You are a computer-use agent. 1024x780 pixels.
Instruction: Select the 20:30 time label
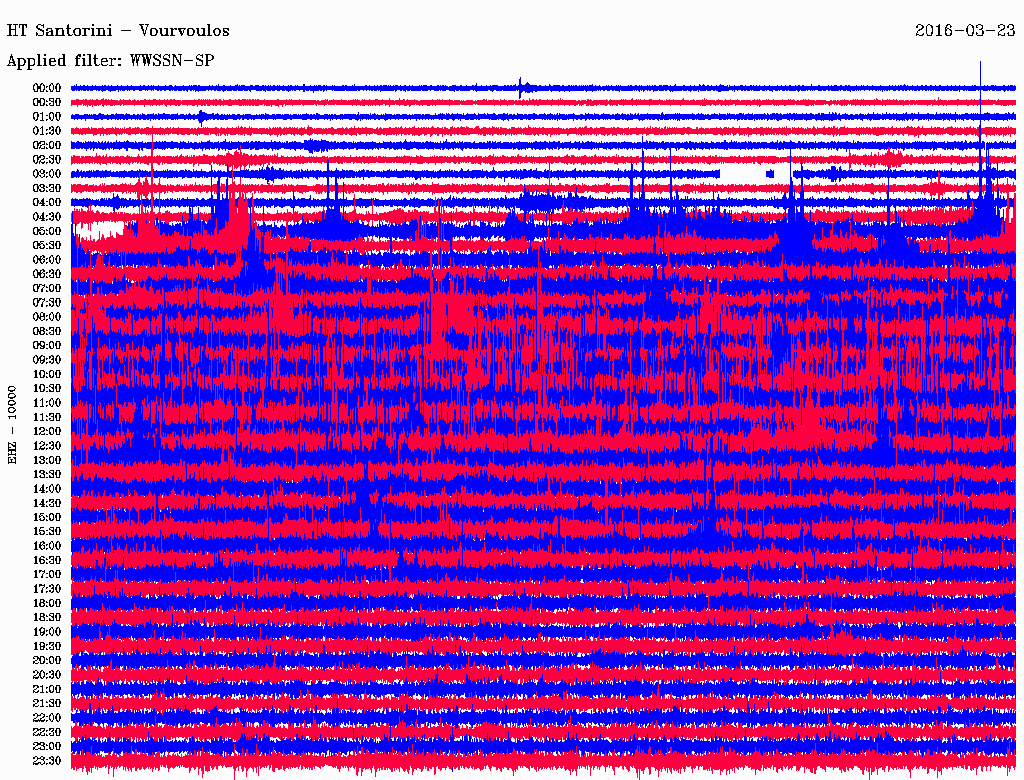pos(47,675)
